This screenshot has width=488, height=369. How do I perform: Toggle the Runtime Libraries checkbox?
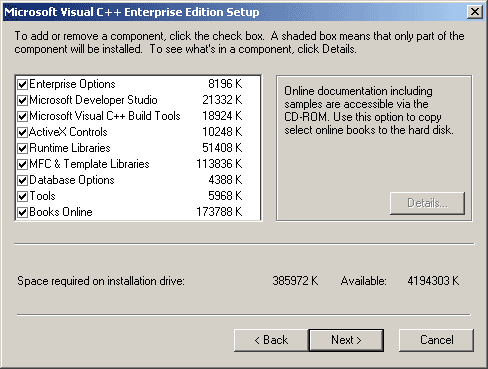point(22,148)
